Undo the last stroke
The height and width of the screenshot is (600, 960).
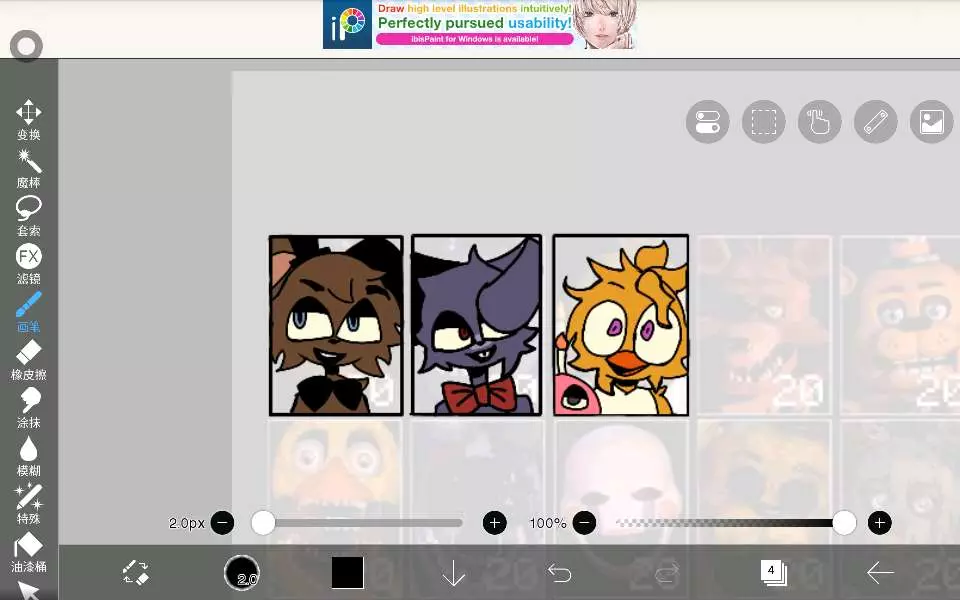pyautogui.click(x=560, y=573)
